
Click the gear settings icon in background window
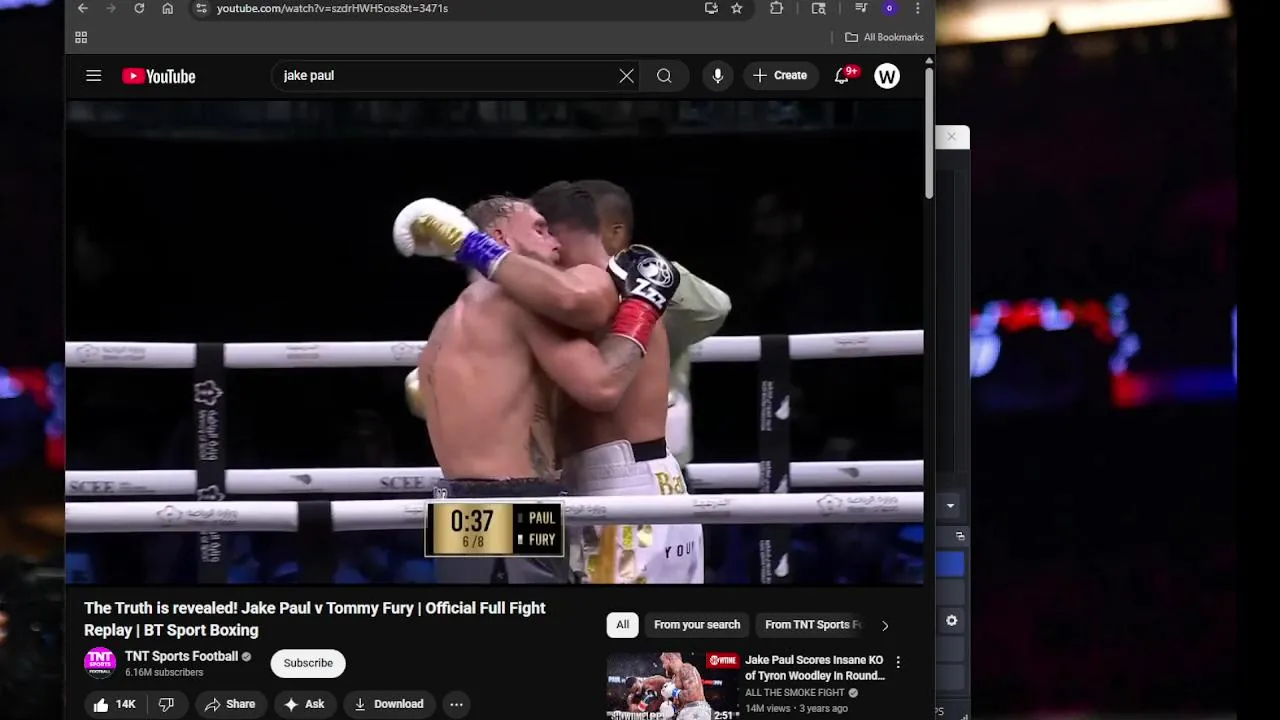(952, 621)
